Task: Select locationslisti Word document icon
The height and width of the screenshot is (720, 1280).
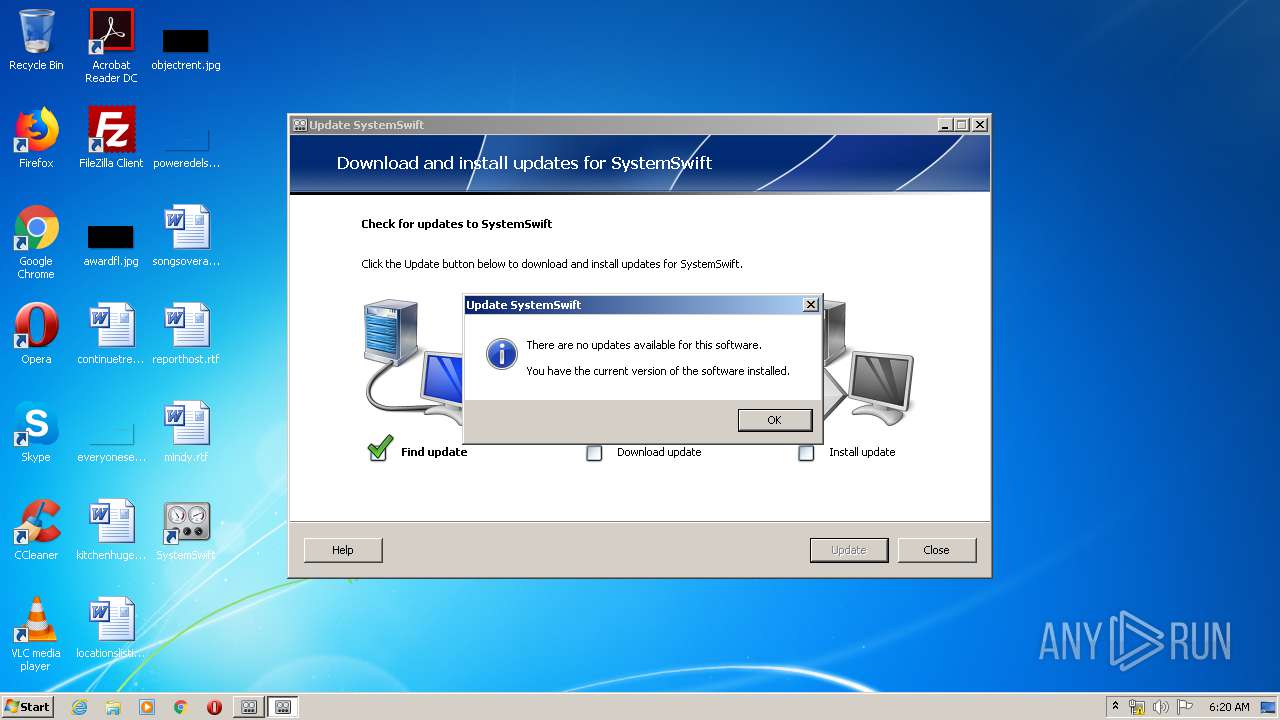Action: tap(111, 628)
